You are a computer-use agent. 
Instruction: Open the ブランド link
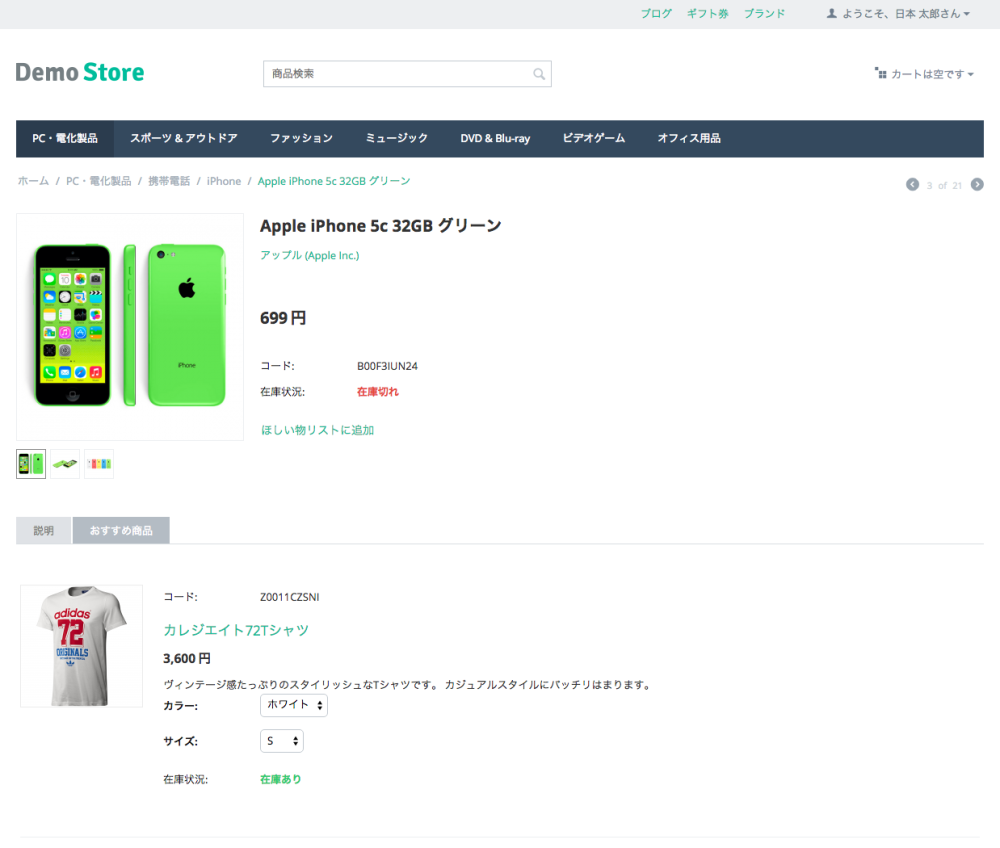(764, 13)
